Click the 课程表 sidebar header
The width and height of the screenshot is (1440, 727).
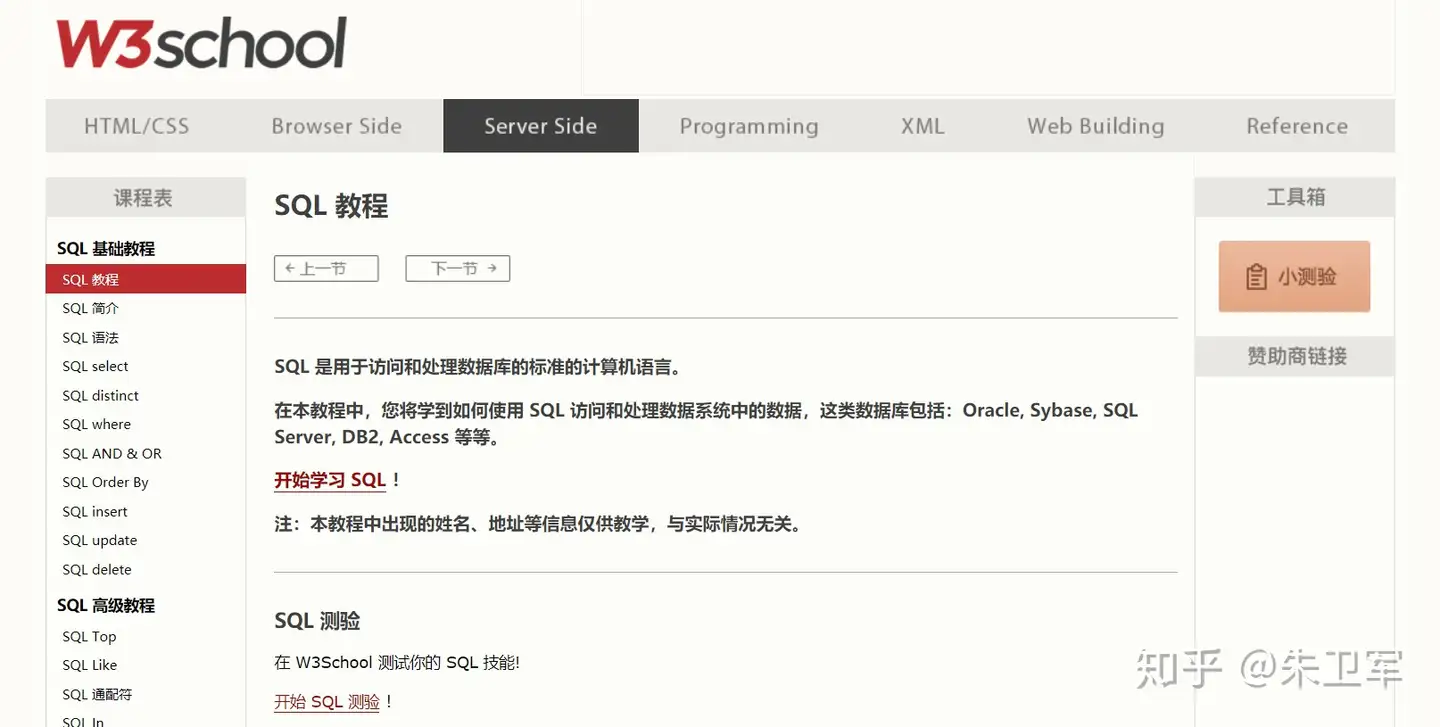[x=146, y=197]
